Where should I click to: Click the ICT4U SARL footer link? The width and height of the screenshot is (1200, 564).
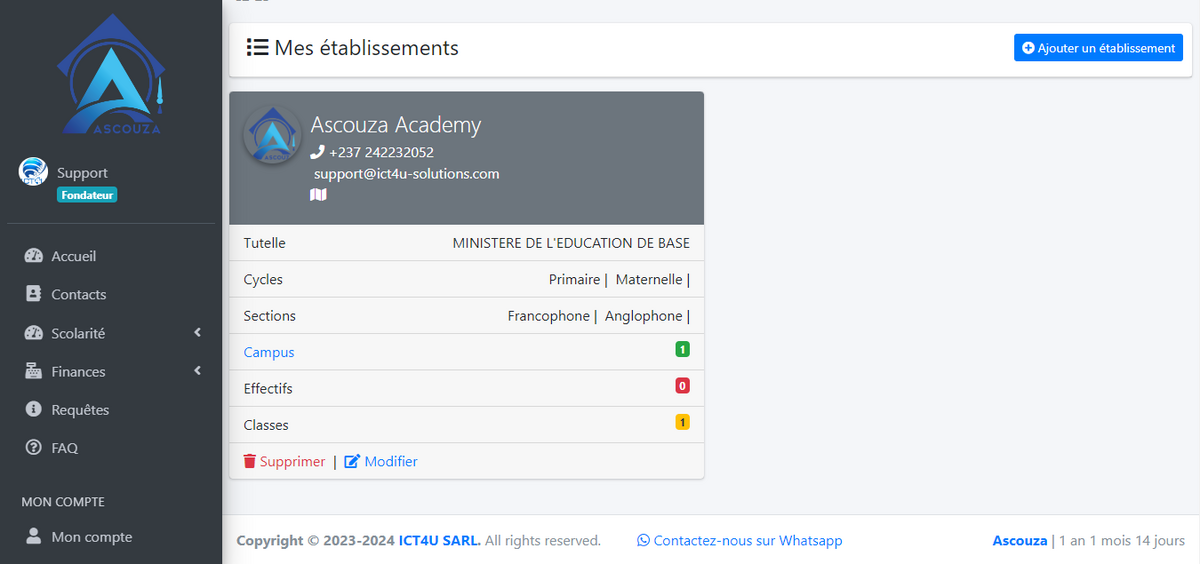pyautogui.click(x=440, y=540)
